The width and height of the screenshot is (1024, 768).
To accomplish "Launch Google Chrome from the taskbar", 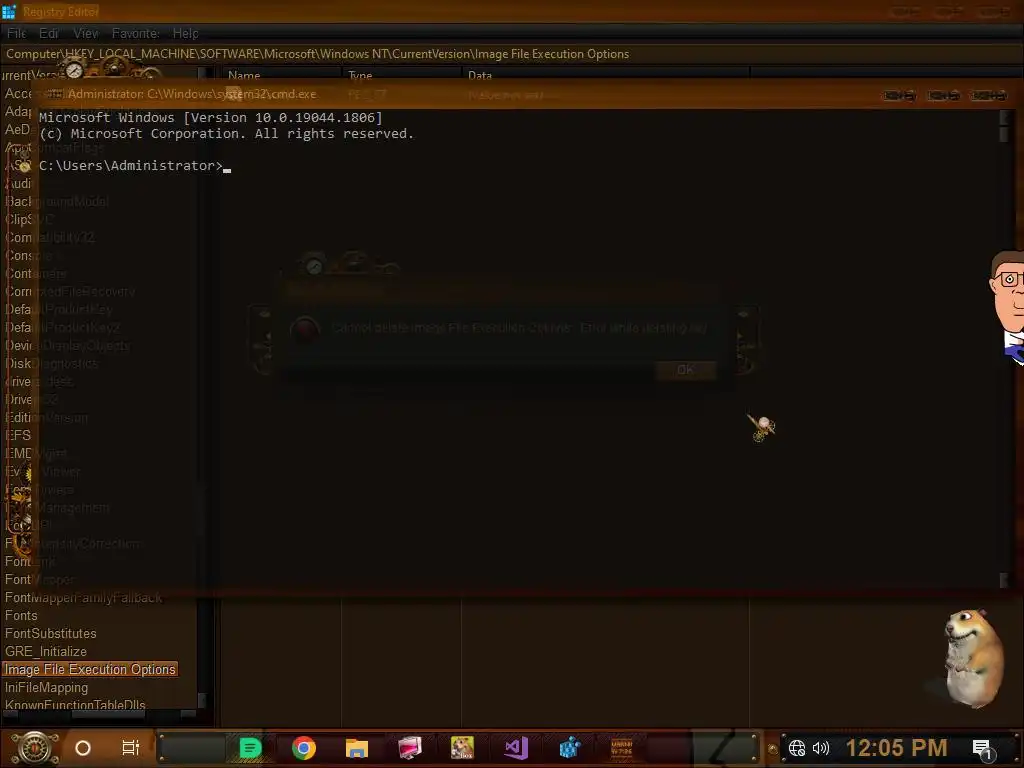I will click(x=304, y=748).
